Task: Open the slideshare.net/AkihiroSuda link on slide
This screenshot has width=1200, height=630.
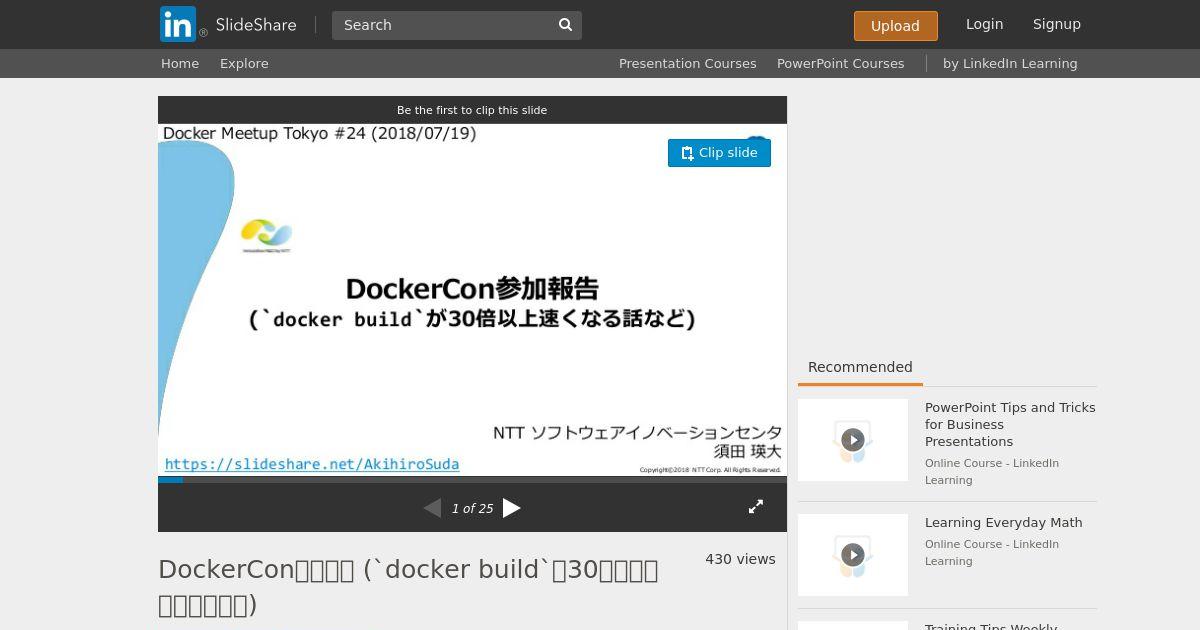Action: pos(312,464)
